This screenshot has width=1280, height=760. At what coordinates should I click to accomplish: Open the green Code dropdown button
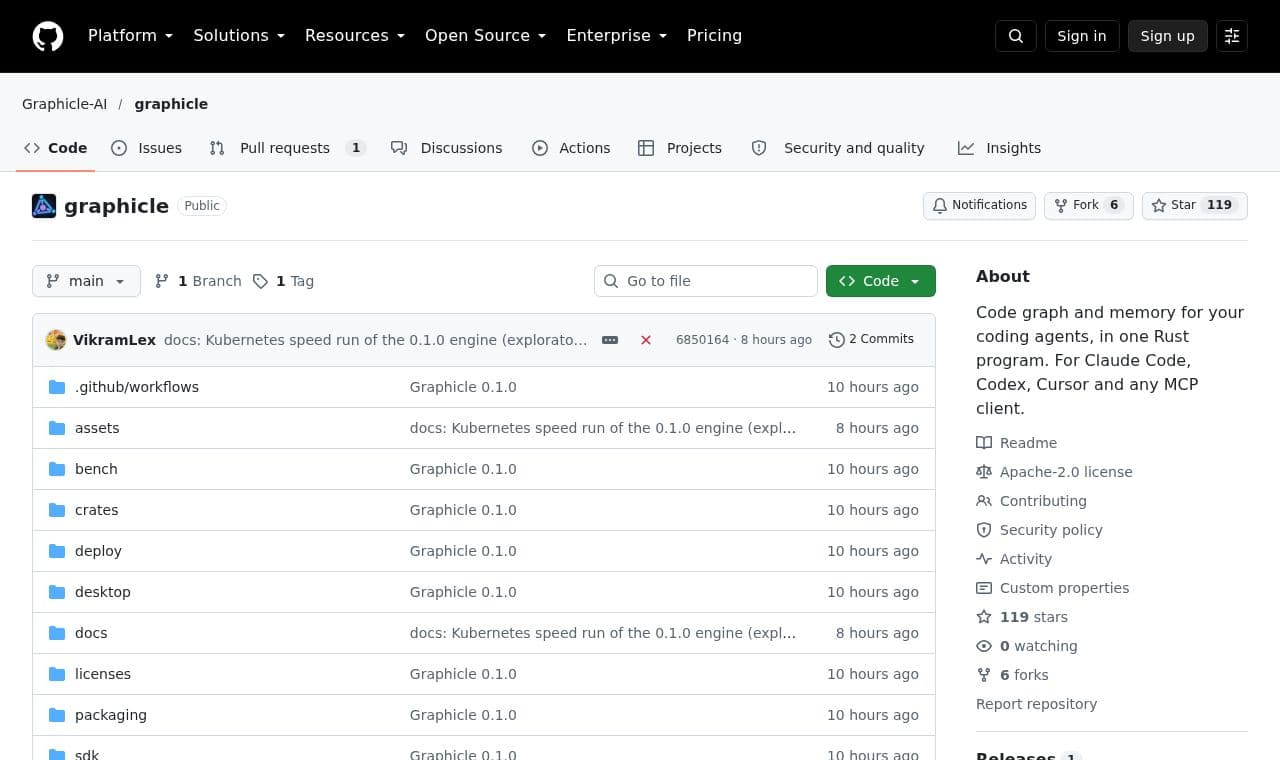click(x=881, y=281)
